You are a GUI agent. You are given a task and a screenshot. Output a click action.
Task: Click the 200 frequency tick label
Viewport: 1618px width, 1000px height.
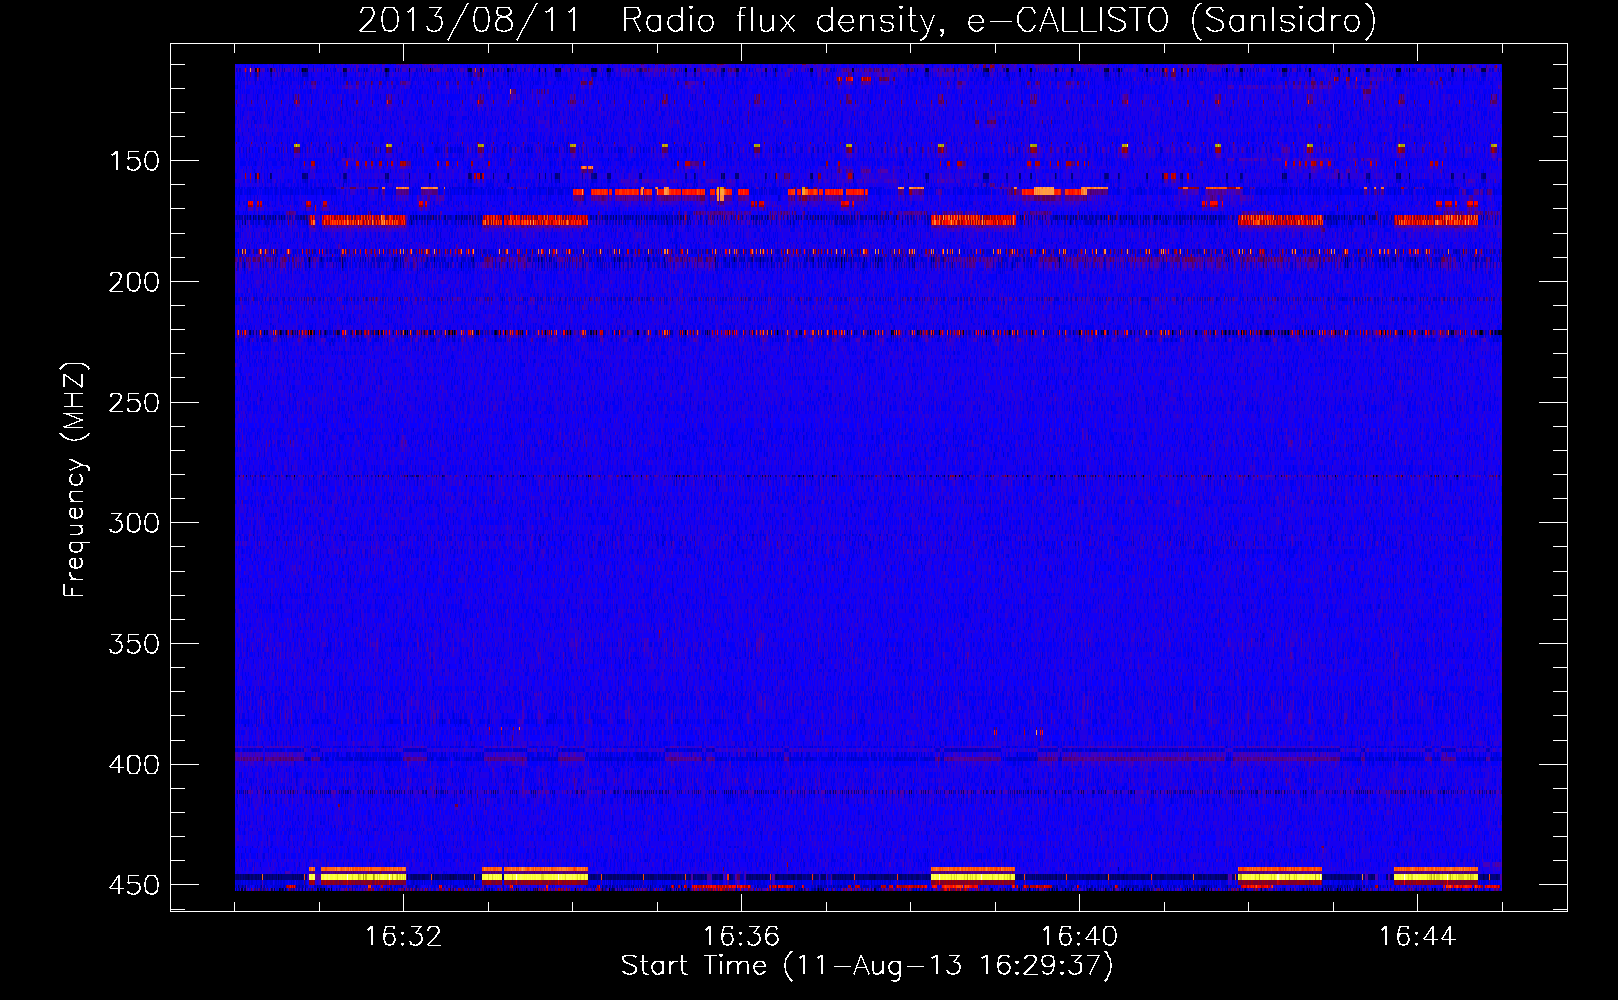[133, 282]
